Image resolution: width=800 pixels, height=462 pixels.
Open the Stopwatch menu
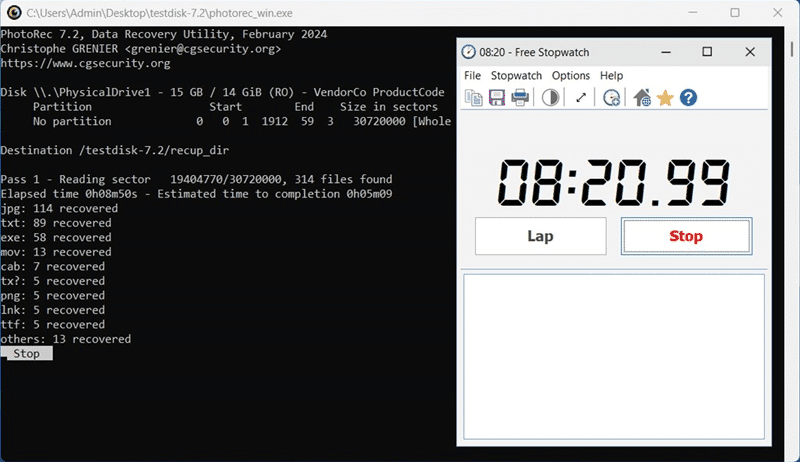[516, 75]
